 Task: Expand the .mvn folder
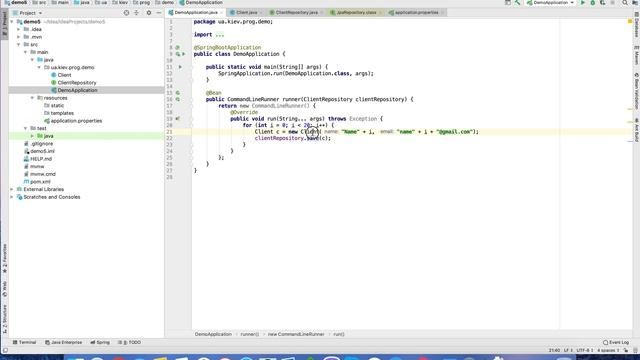(x=18, y=37)
